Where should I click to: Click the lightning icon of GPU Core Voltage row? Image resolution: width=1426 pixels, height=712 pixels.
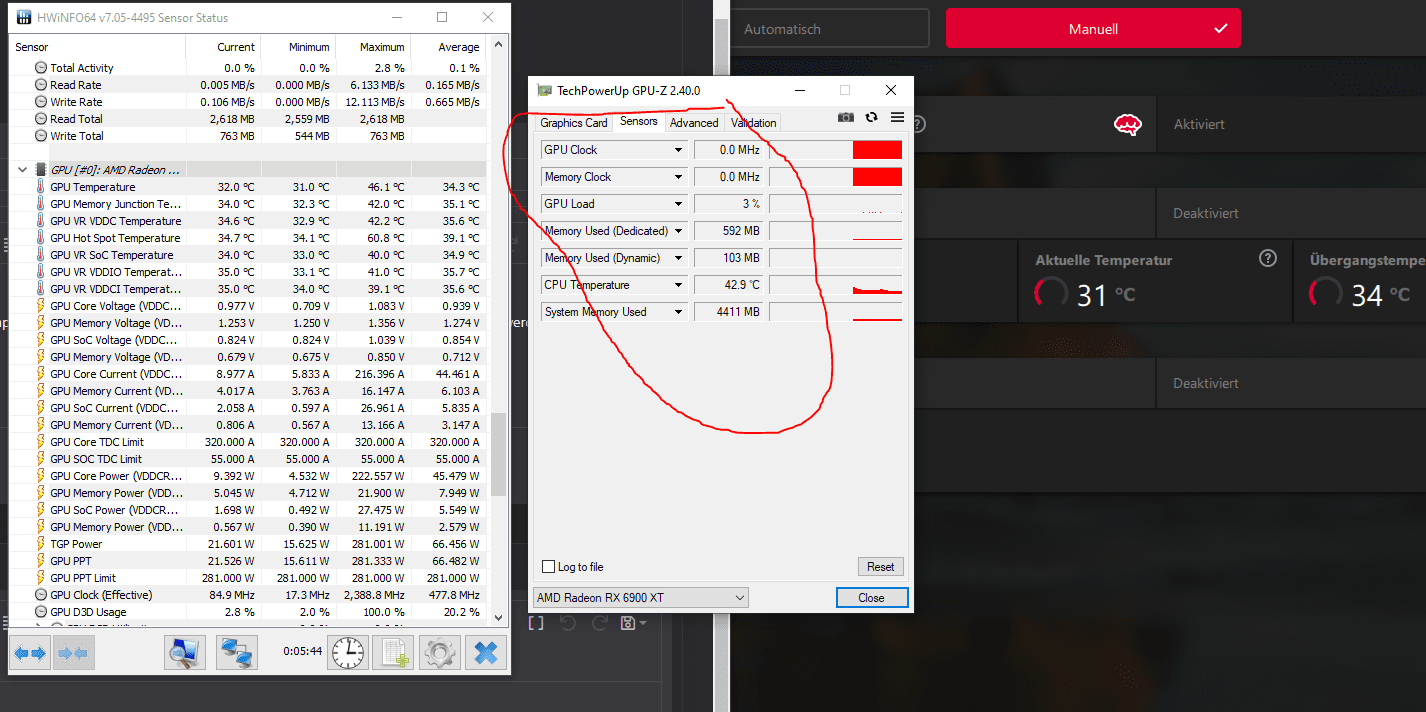coord(40,306)
